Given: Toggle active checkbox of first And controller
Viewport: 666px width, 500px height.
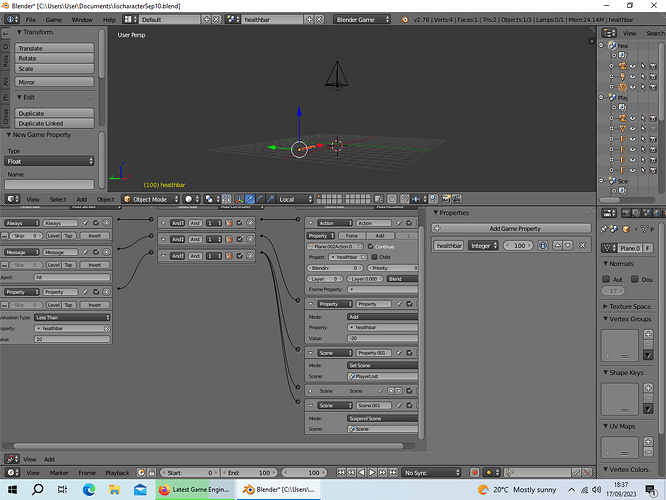Looking at the screenshot, I should tap(240, 223).
